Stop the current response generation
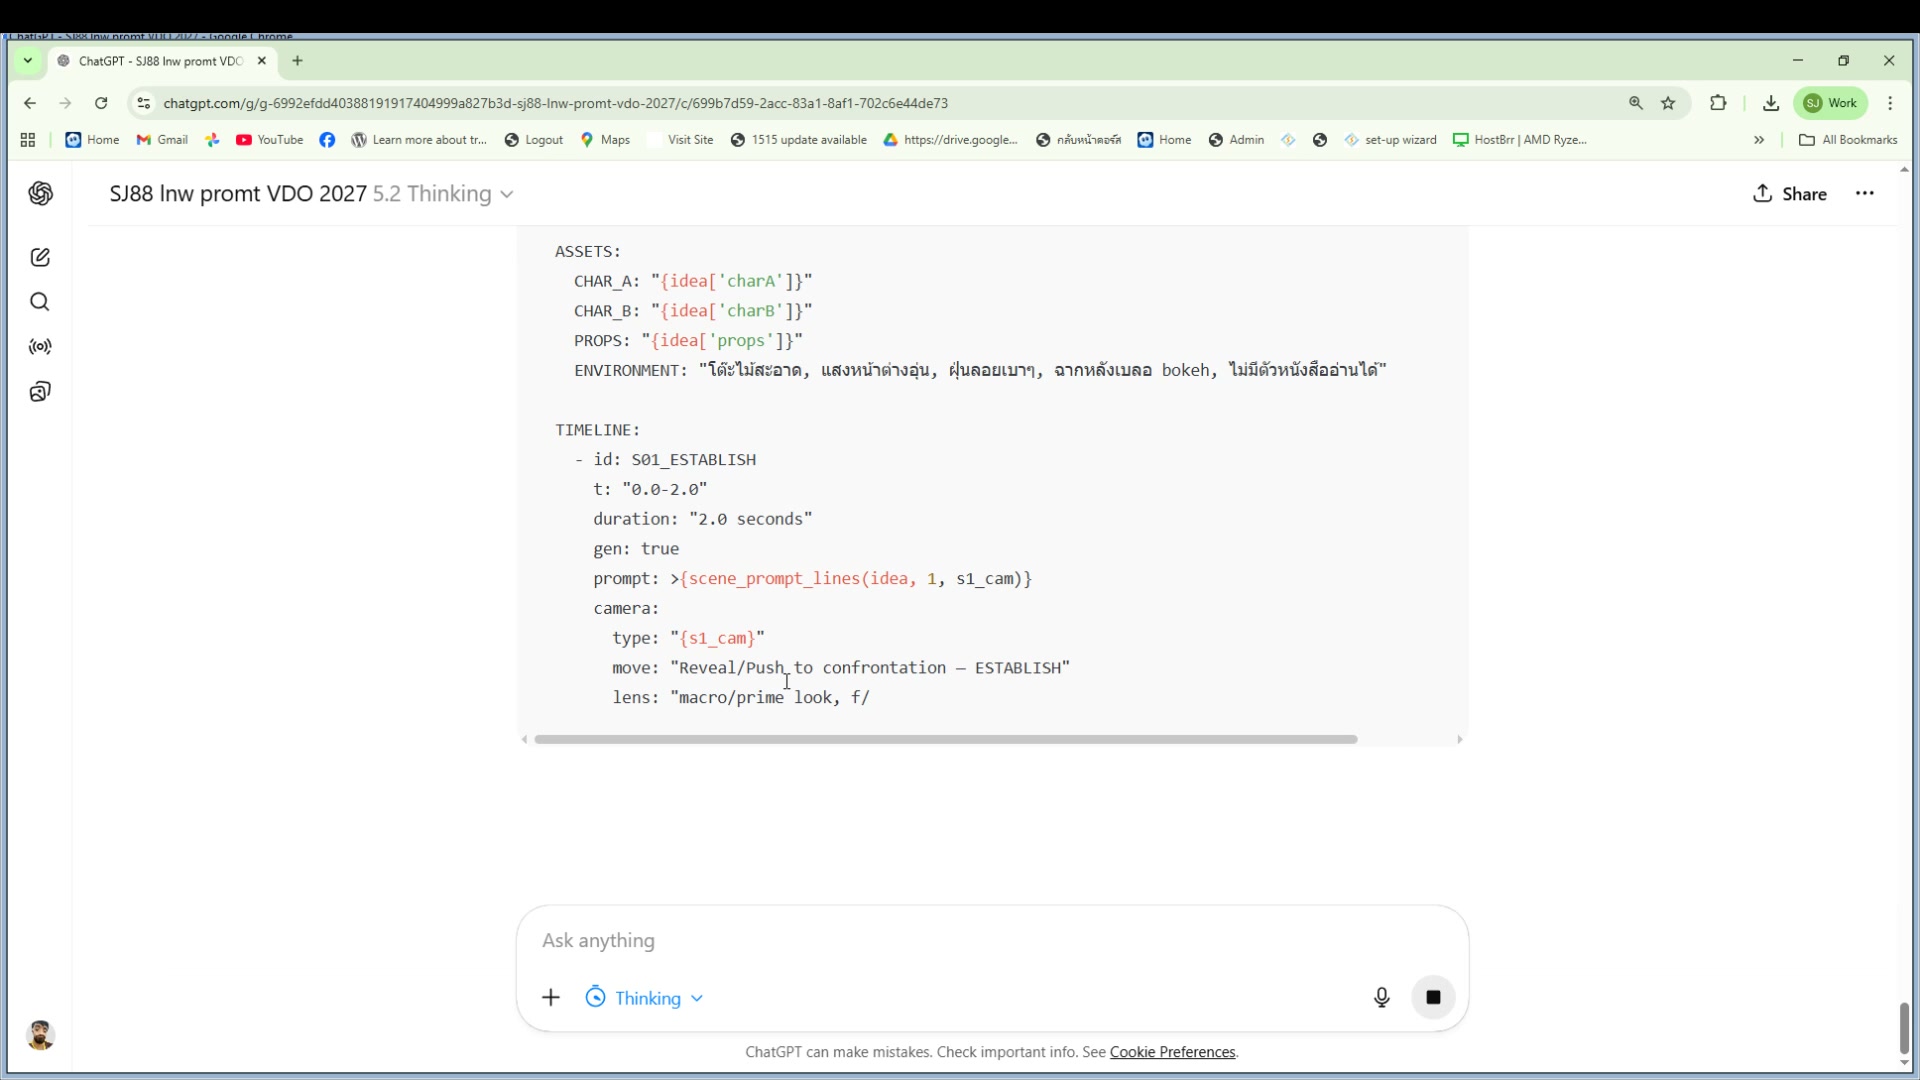Screen dimensions: 1920x1080 (1433, 997)
